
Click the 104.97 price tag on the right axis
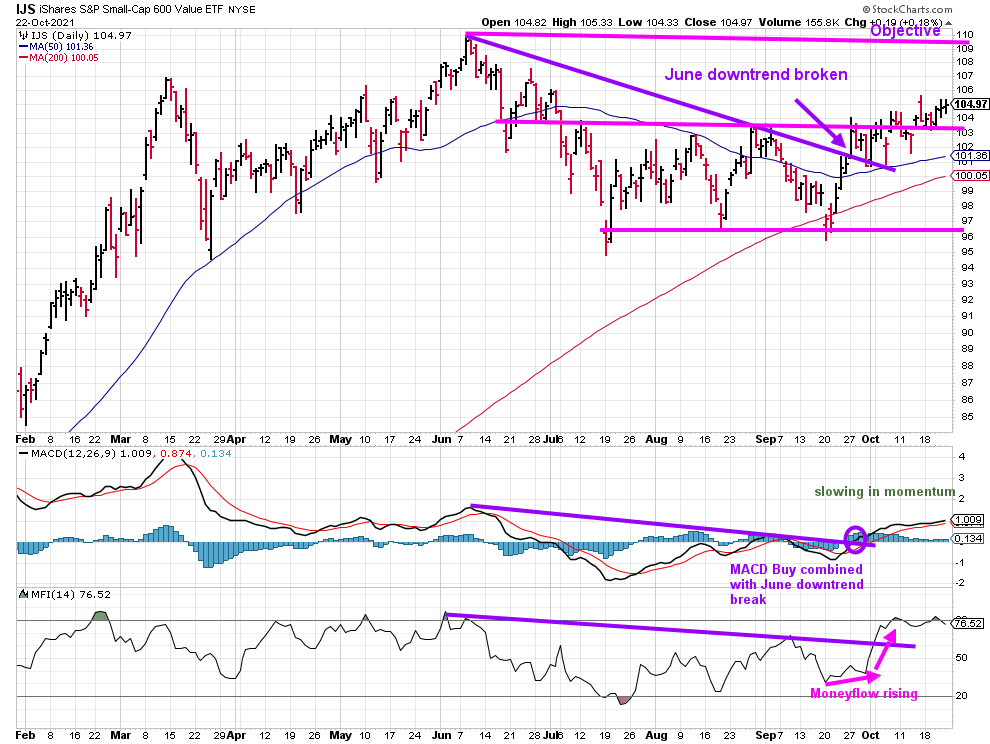971,104
